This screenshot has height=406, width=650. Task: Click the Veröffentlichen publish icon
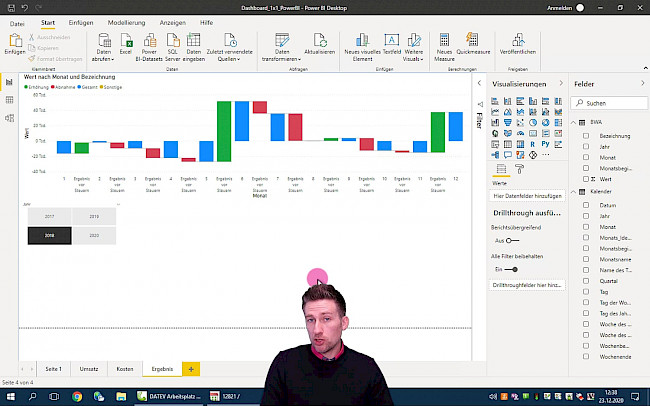pos(518,40)
